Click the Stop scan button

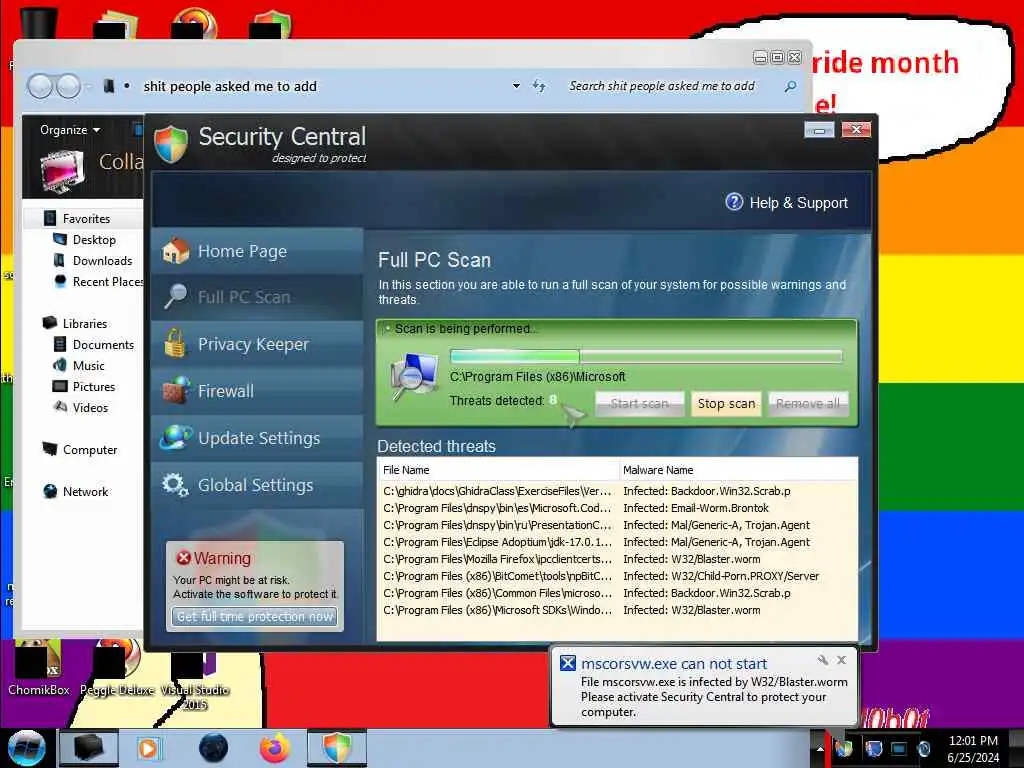pos(726,404)
